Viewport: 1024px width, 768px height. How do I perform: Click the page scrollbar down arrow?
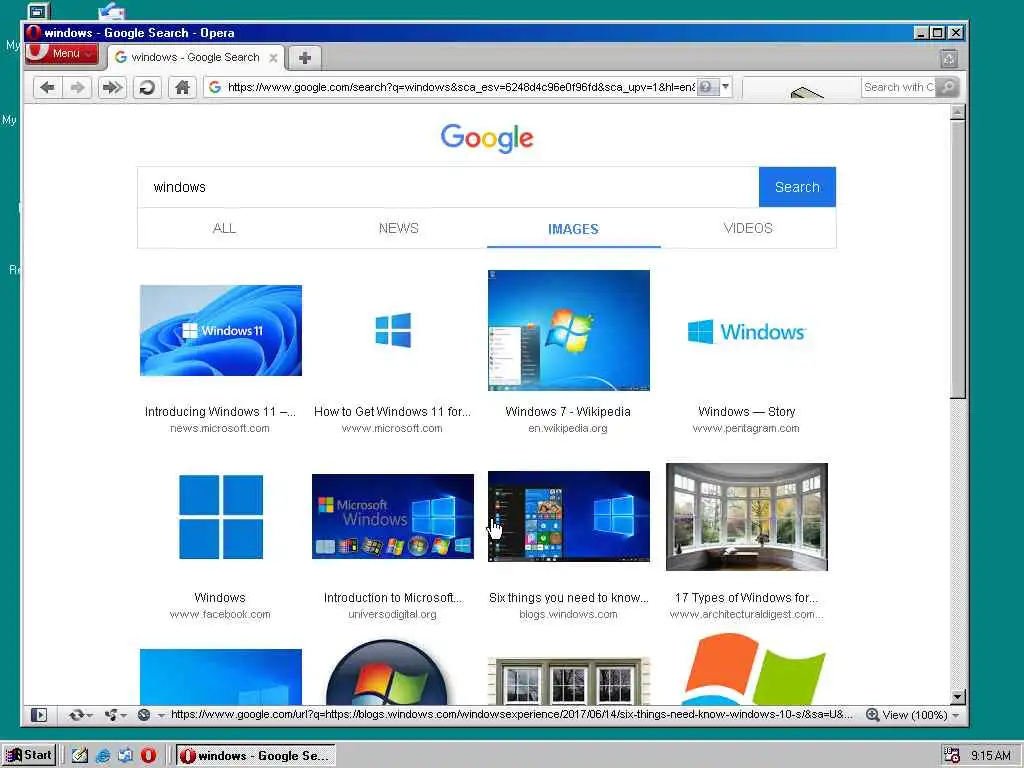[x=957, y=697]
